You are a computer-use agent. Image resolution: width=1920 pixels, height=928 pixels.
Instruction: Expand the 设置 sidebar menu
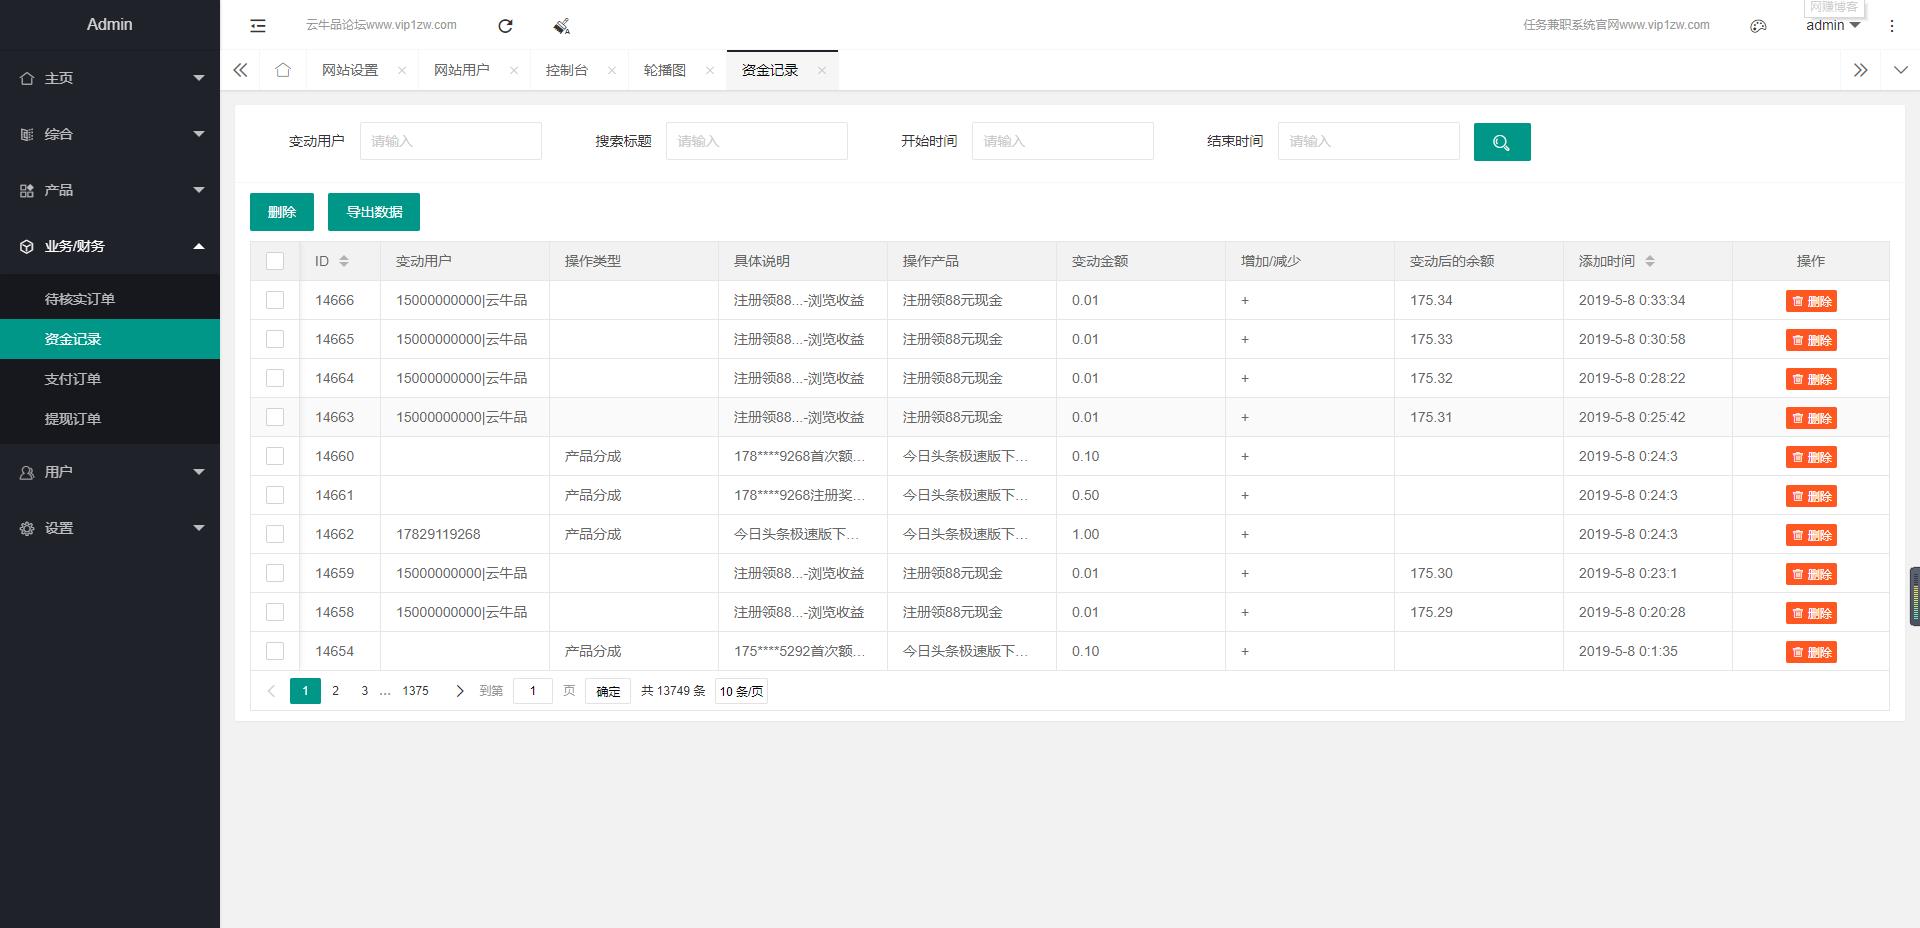[110, 528]
